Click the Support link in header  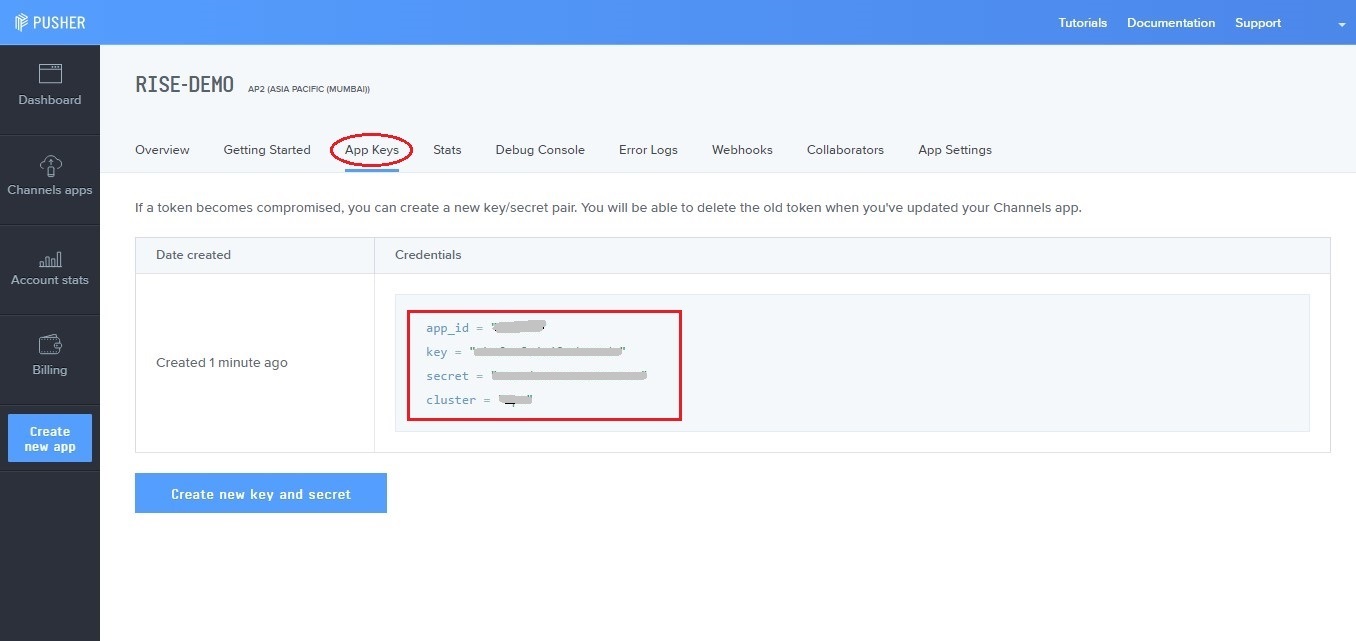click(1258, 23)
